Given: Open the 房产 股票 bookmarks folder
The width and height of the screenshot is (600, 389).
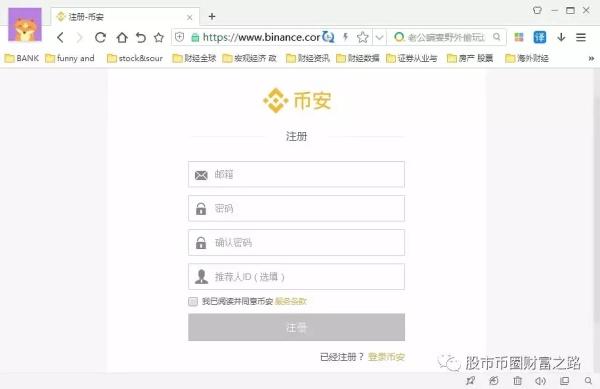Looking at the screenshot, I should pos(470,58).
